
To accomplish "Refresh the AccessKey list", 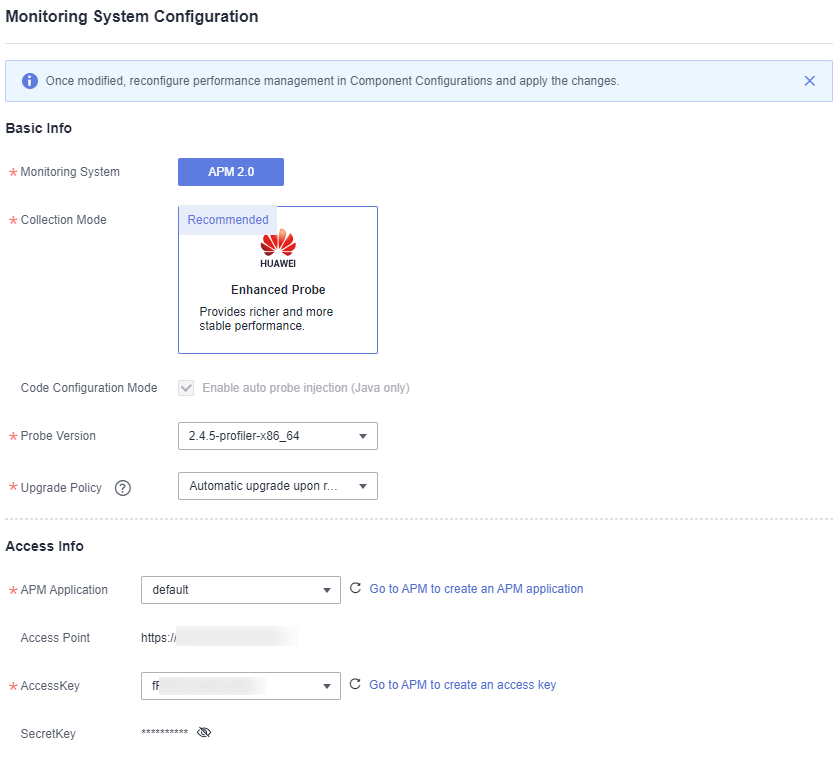I will (x=355, y=685).
